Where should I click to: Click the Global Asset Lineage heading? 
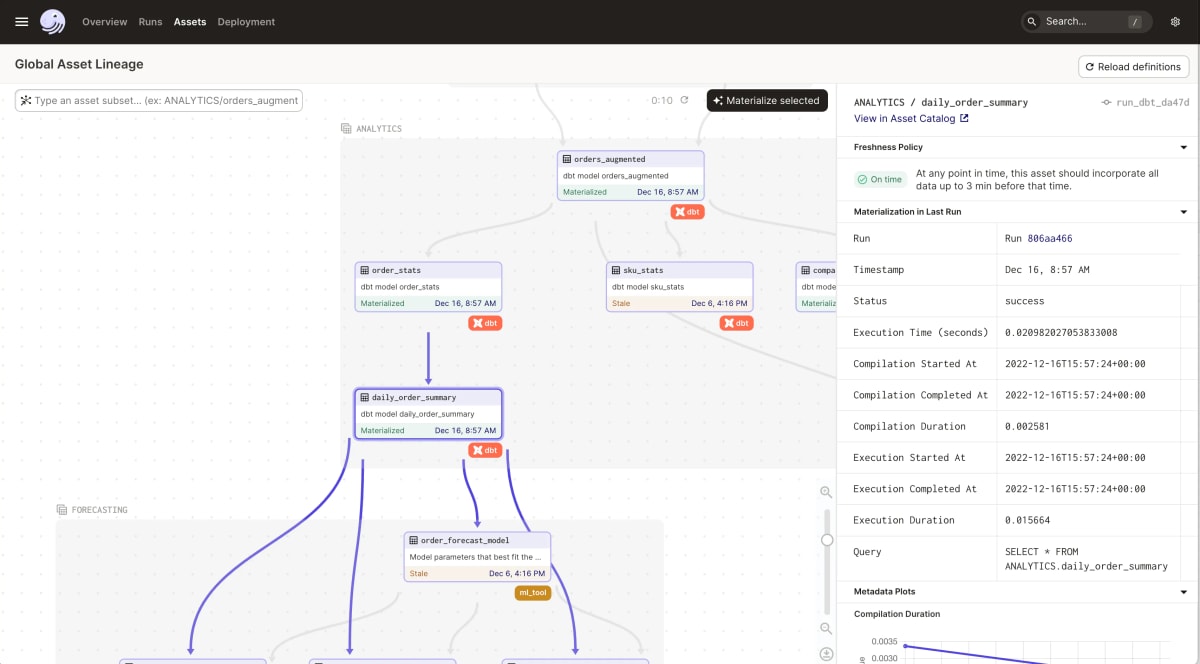coord(79,64)
